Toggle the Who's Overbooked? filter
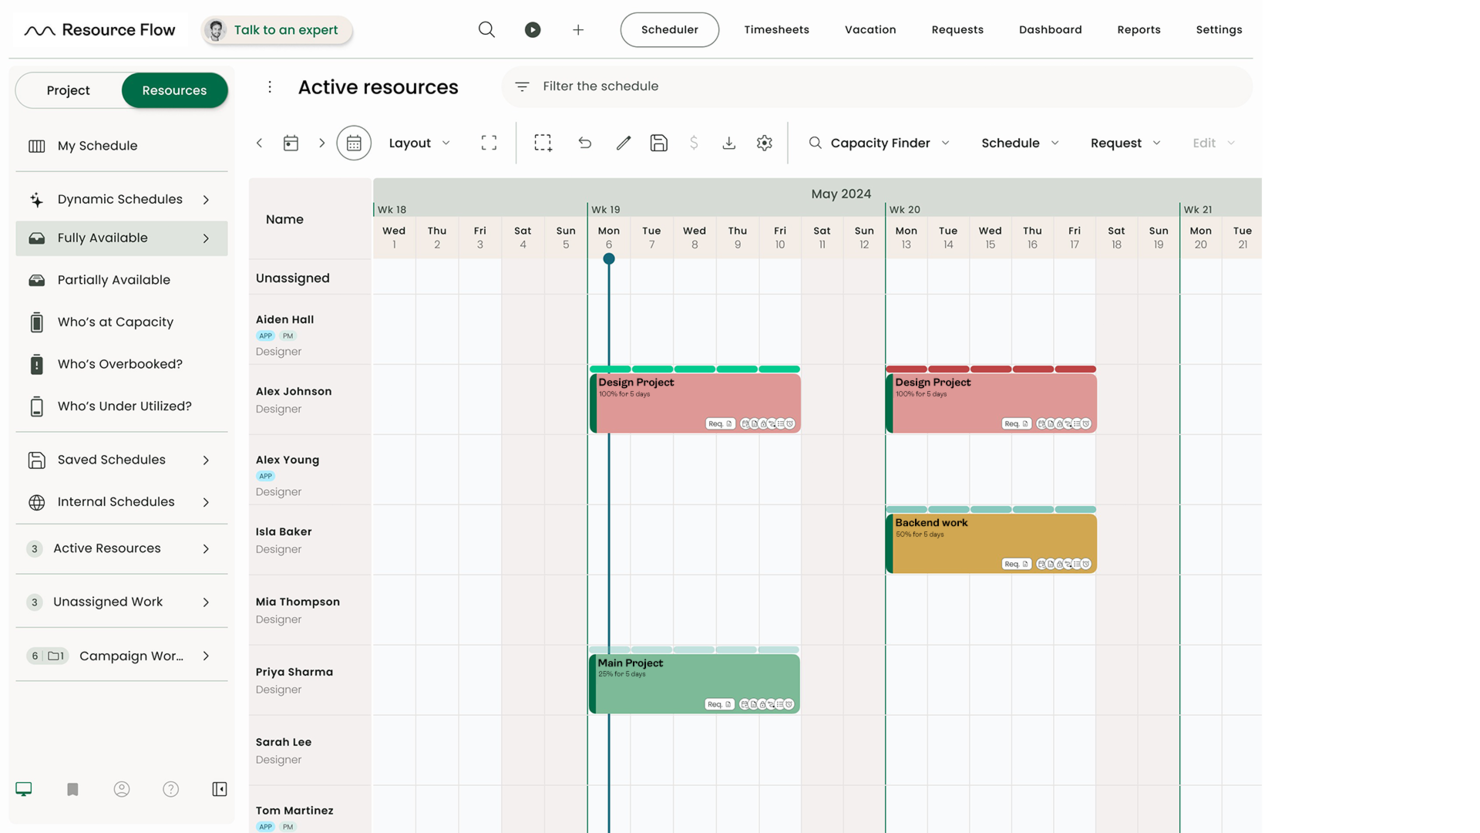 pos(121,363)
